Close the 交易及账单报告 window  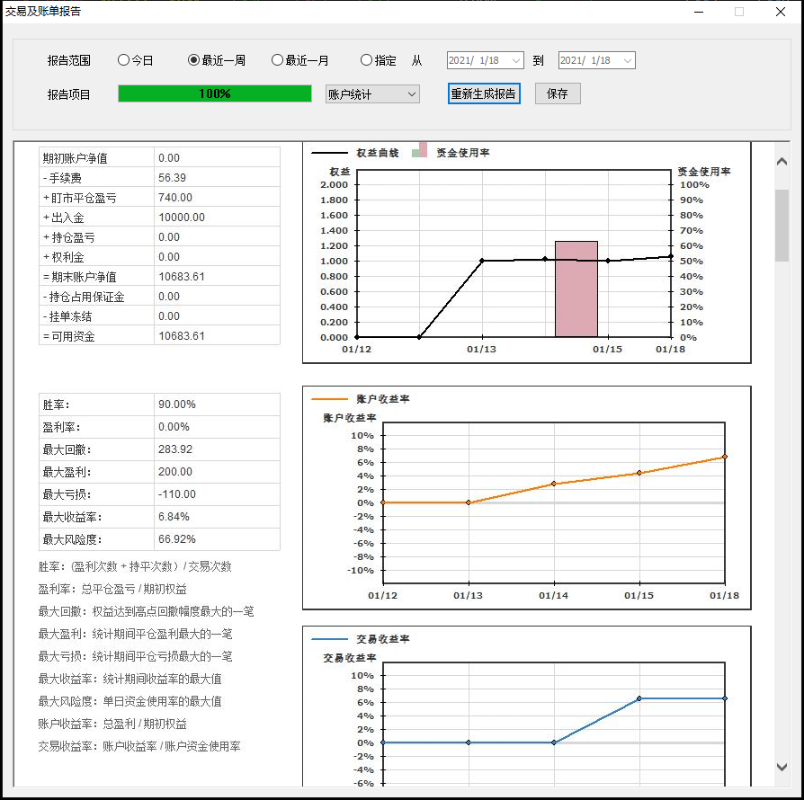coord(780,12)
